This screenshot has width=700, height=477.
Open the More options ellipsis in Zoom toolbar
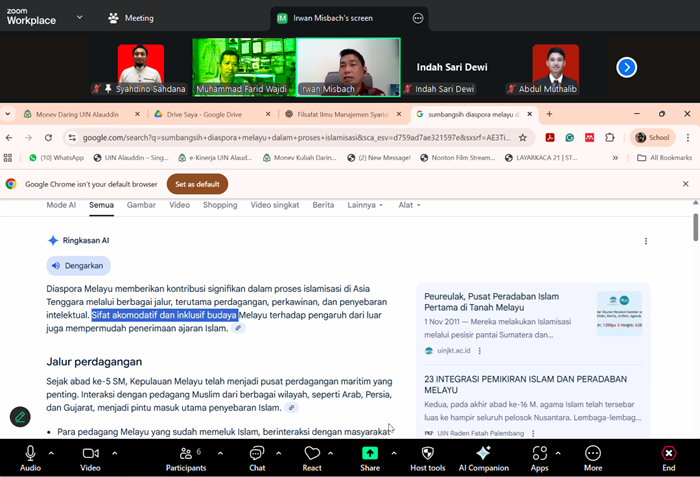click(x=593, y=453)
